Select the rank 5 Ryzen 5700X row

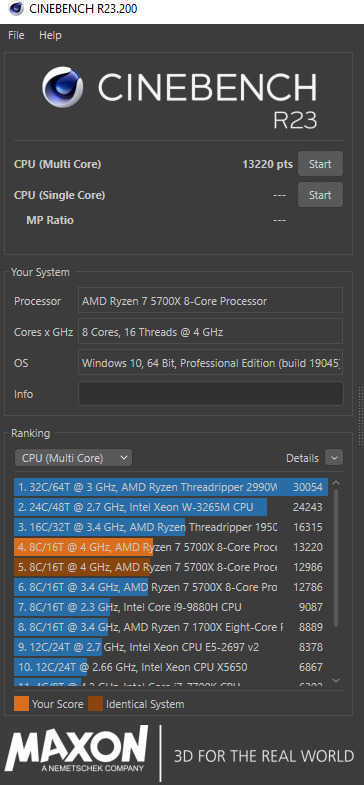tap(171, 567)
